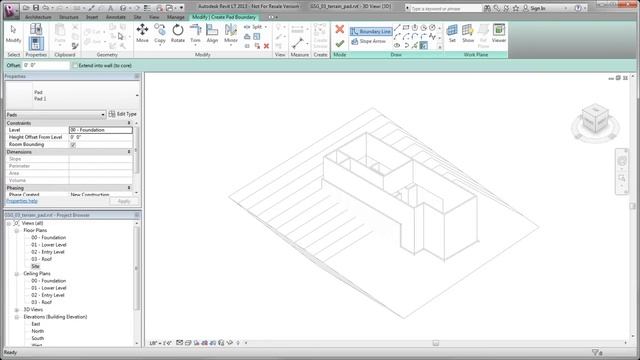Open the work plane Viewer
This screenshot has width=640, height=360.
(499, 33)
